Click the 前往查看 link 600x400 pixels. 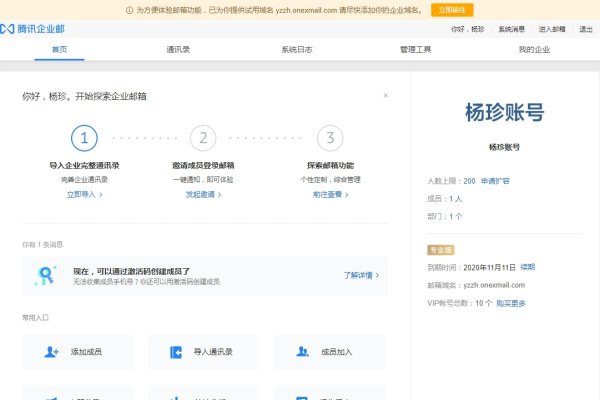pos(330,194)
